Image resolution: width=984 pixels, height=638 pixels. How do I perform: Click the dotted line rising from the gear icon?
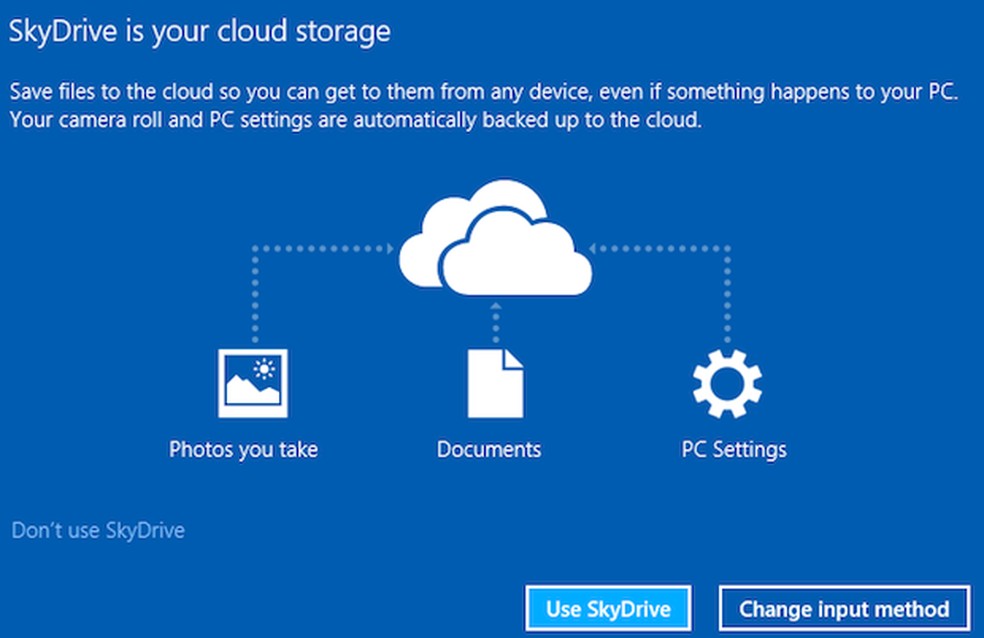727,295
